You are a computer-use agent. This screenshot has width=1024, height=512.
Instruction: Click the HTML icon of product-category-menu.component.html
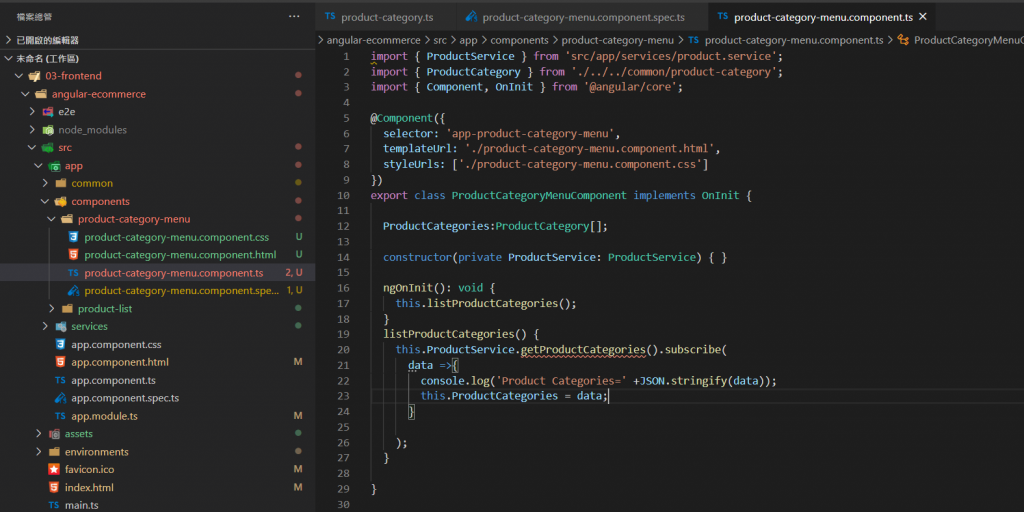pyautogui.click(x=73, y=255)
